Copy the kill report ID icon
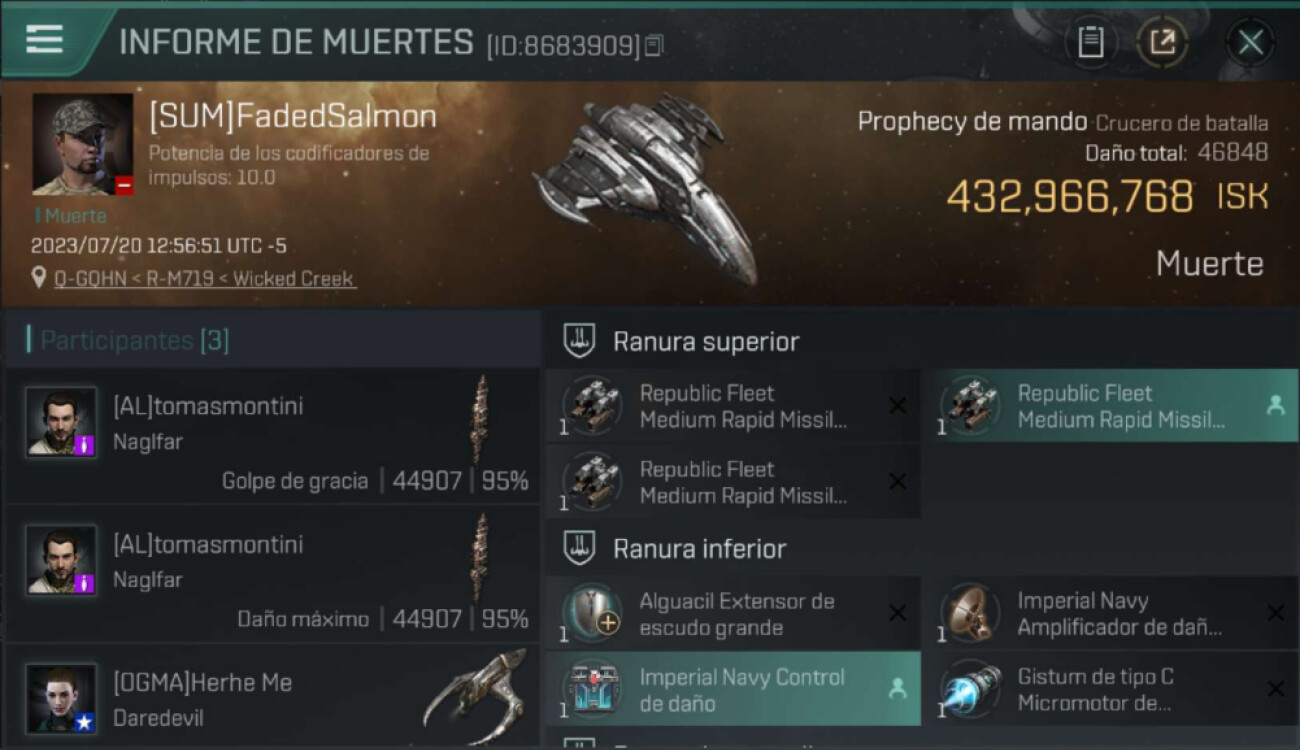The height and width of the screenshot is (750, 1300). coord(654,45)
